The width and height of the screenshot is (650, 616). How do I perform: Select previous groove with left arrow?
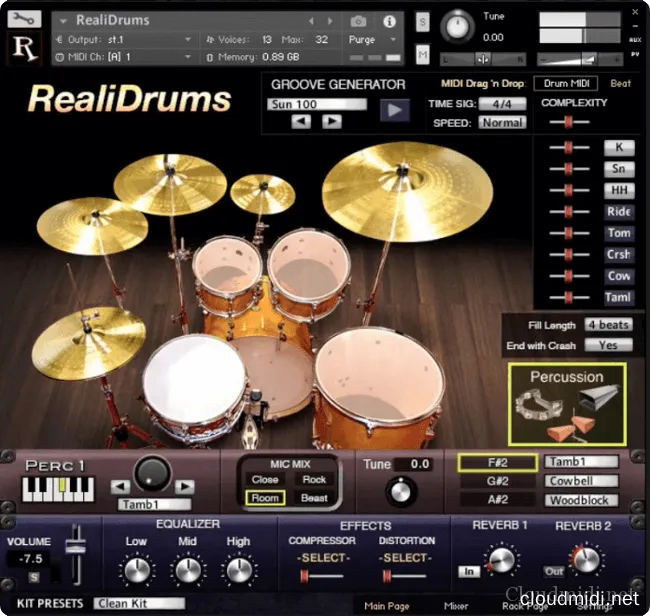point(301,122)
